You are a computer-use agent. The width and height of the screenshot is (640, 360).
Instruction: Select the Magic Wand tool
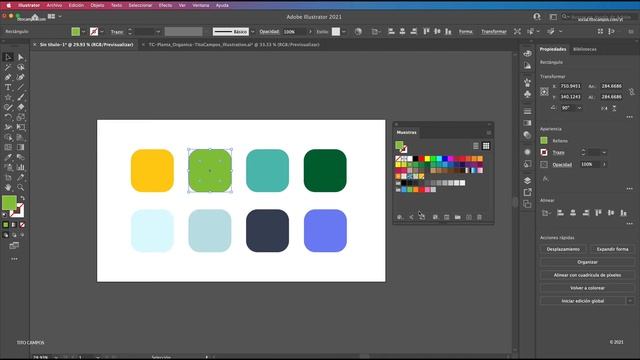8,67
